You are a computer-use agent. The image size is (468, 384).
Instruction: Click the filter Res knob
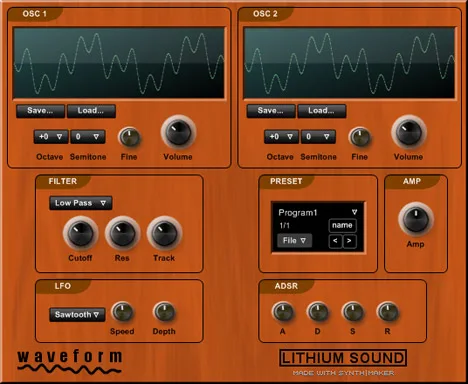click(x=122, y=233)
